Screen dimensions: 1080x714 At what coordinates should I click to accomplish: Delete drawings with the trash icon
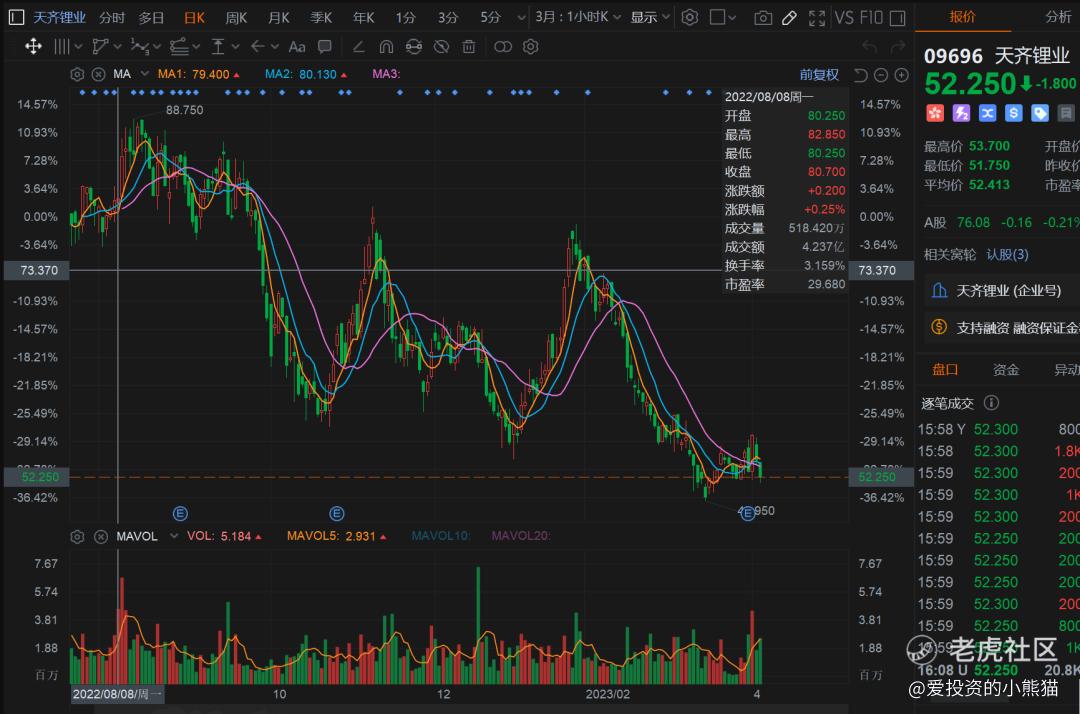(469, 47)
